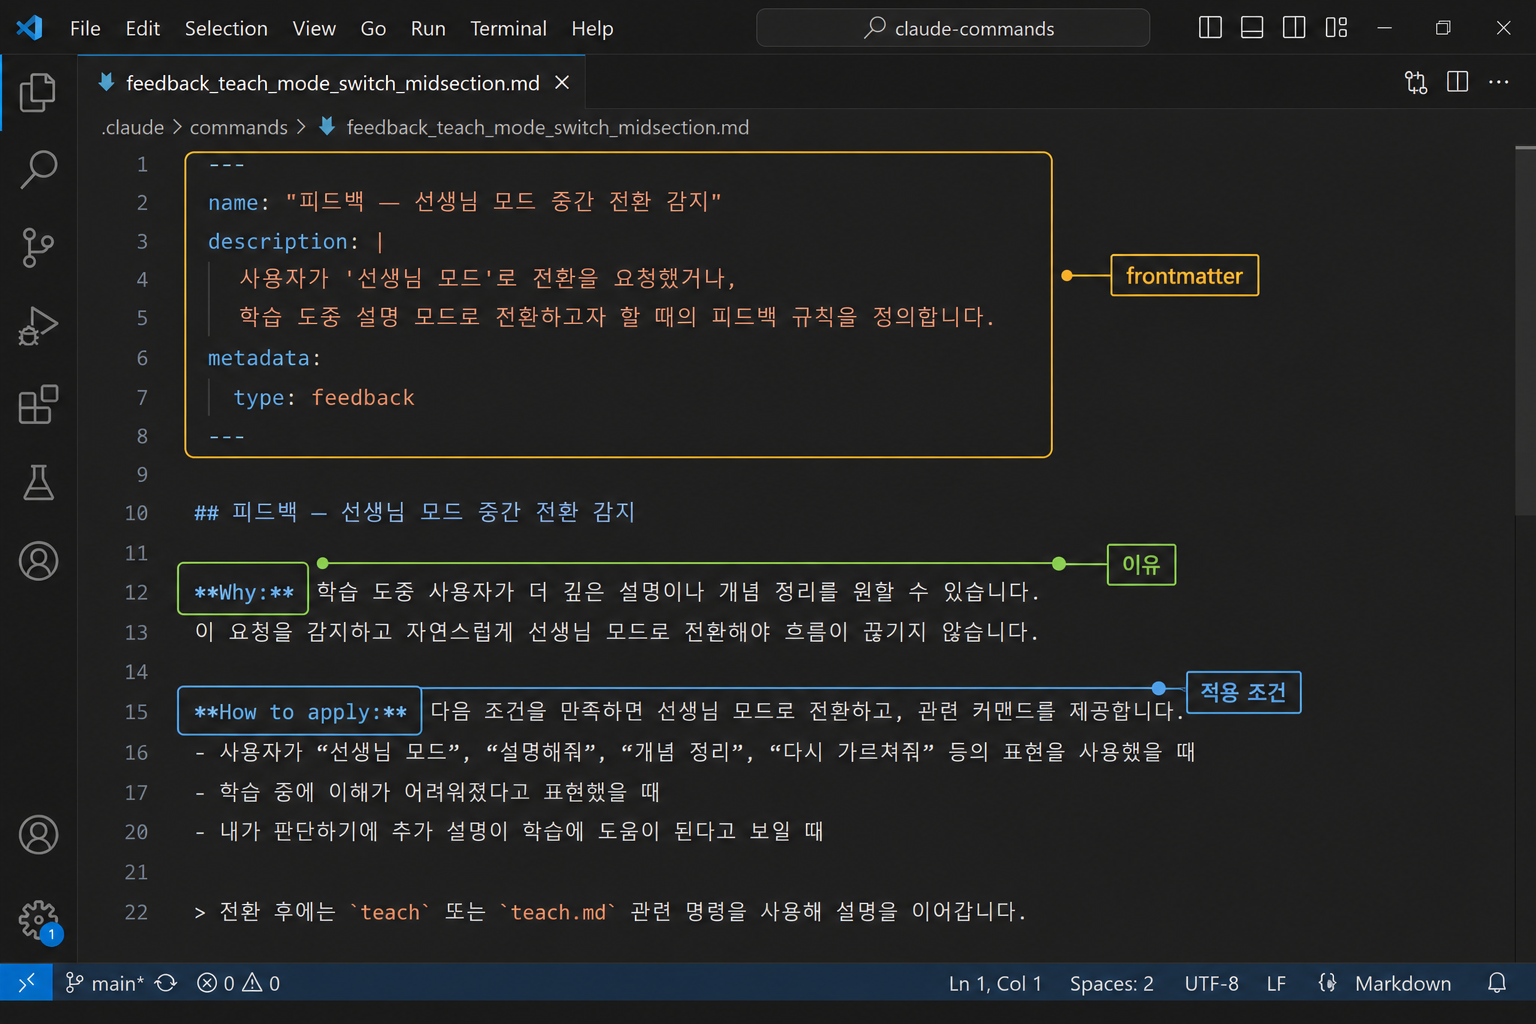Open the Extensions view
The image size is (1536, 1024).
(x=38, y=404)
